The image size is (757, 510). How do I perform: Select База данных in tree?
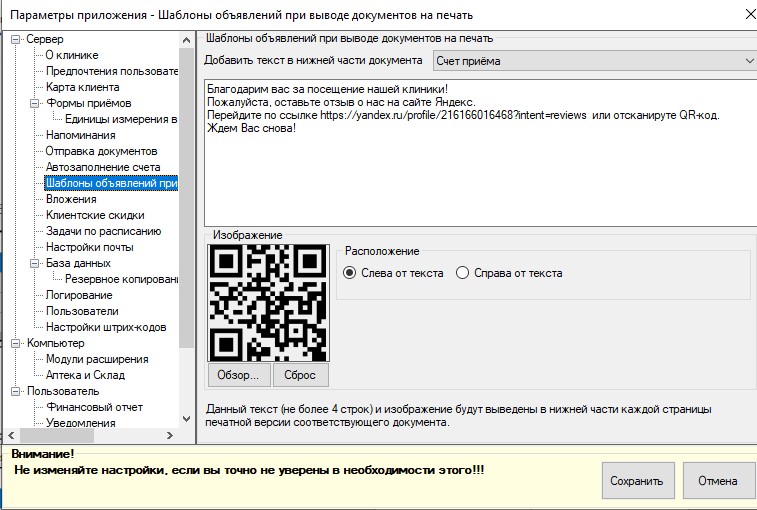click(78, 263)
